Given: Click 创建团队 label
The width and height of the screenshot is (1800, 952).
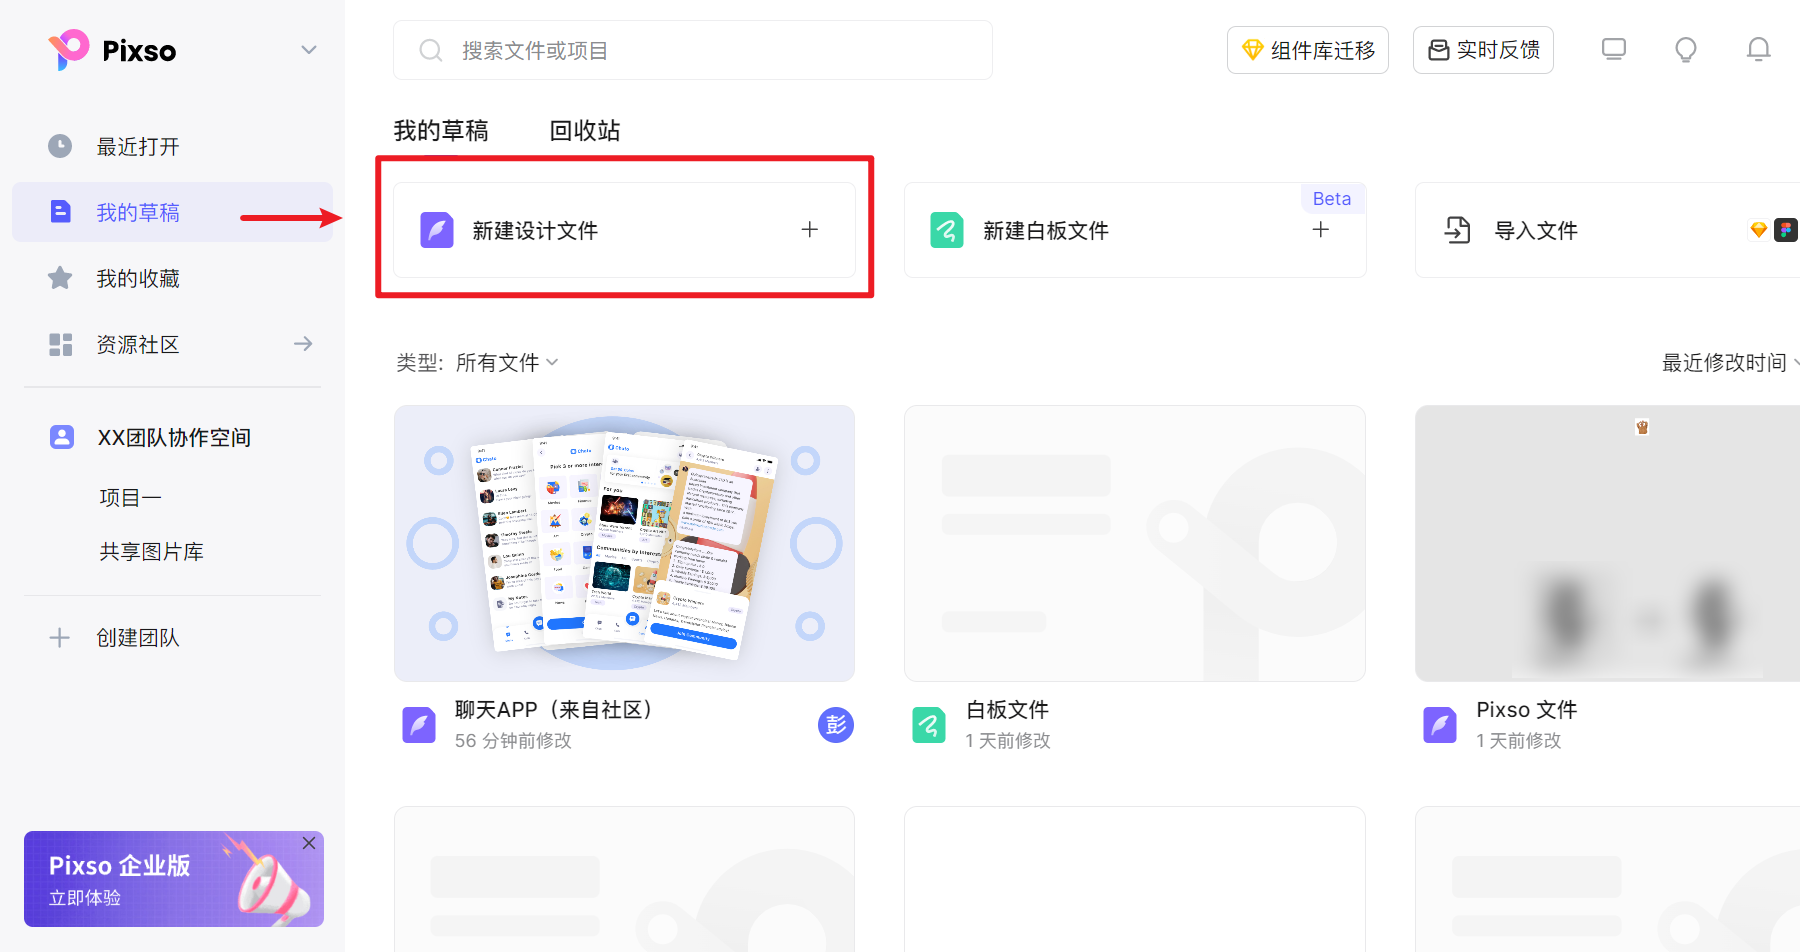Looking at the screenshot, I should point(138,638).
